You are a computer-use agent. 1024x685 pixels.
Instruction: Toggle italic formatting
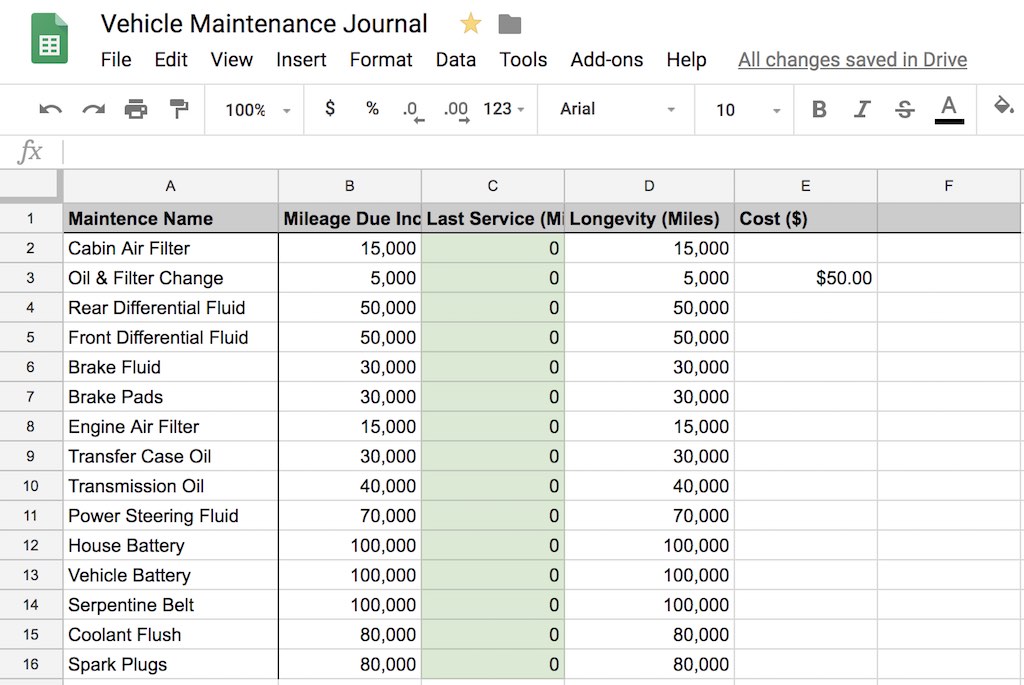click(862, 110)
